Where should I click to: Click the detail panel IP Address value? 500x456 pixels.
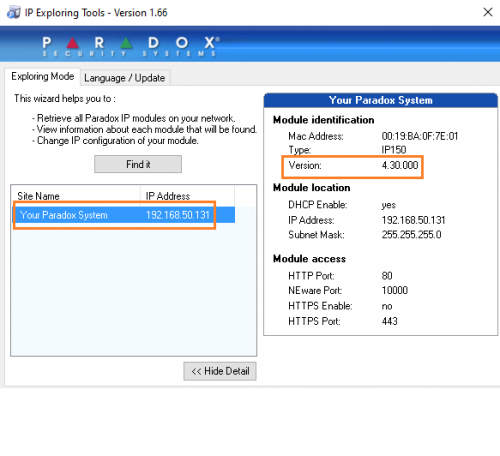point(413,220)
